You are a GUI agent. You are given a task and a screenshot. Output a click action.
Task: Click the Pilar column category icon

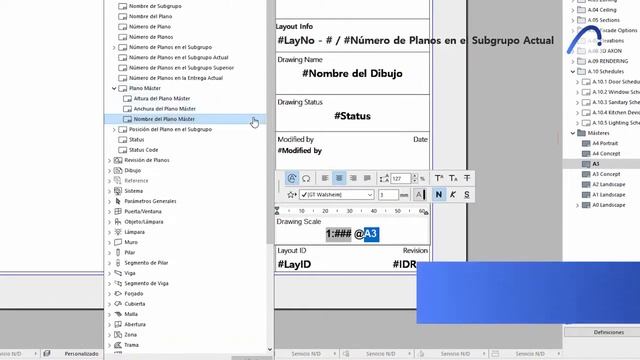tap(118, 252)
